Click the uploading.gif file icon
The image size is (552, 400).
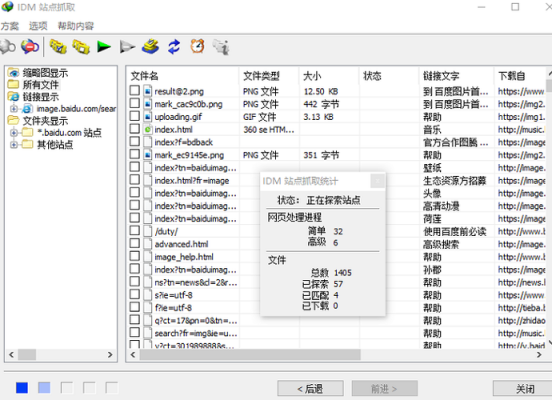148,117
